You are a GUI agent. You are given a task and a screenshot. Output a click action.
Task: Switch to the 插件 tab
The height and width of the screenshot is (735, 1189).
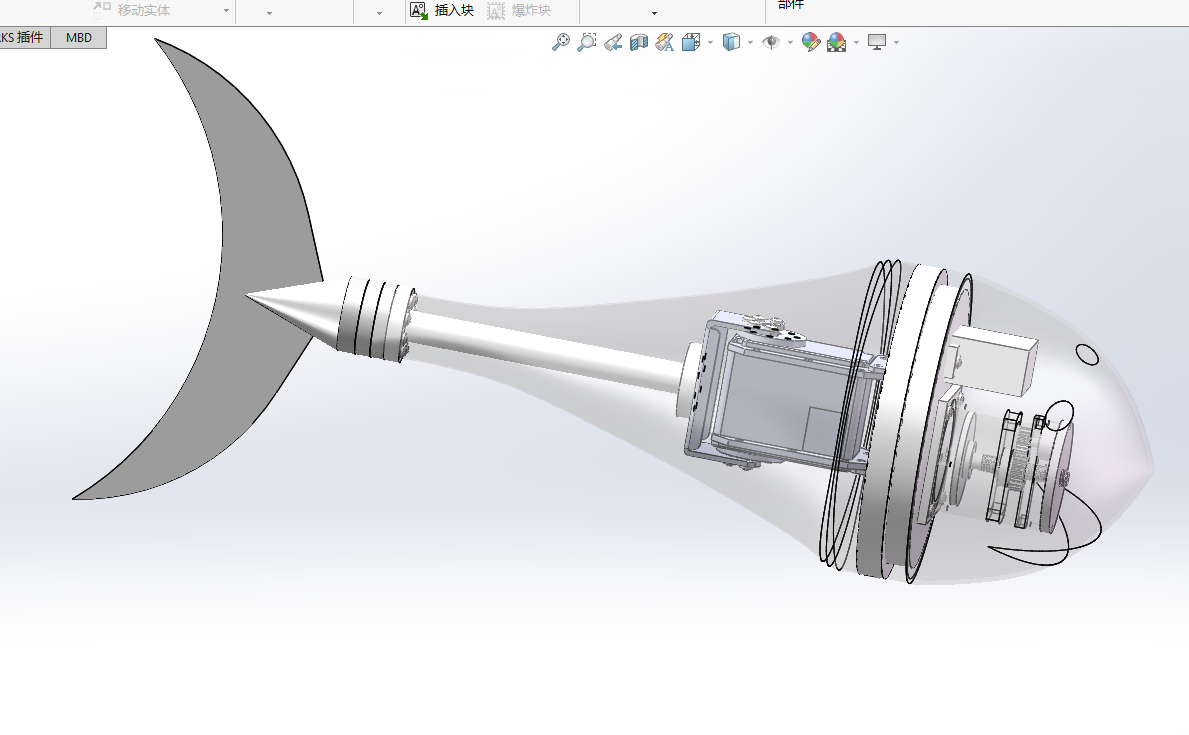click(x=24, y=37)
